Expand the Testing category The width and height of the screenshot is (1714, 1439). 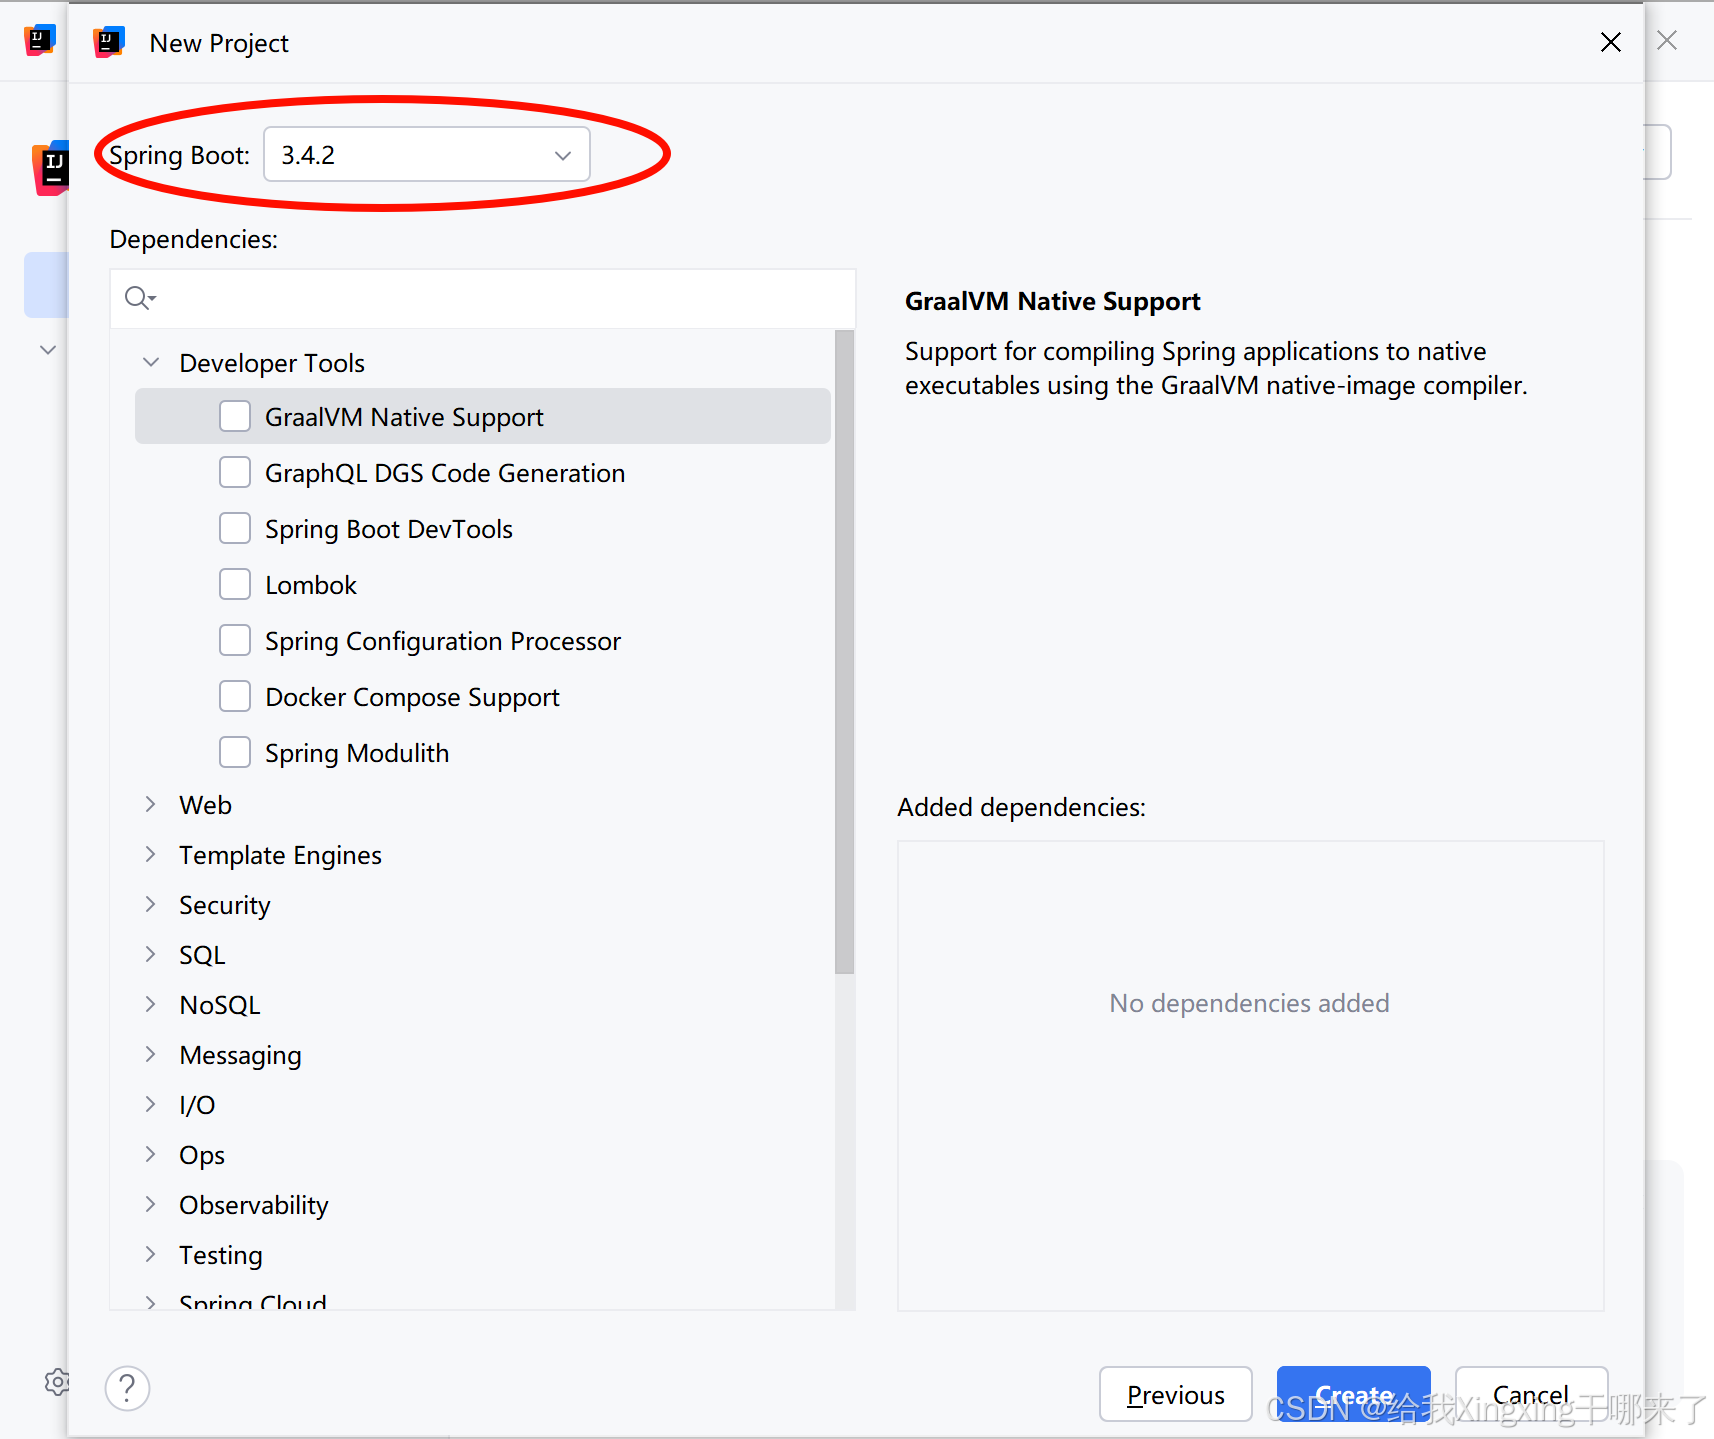tap(151, 1254)
